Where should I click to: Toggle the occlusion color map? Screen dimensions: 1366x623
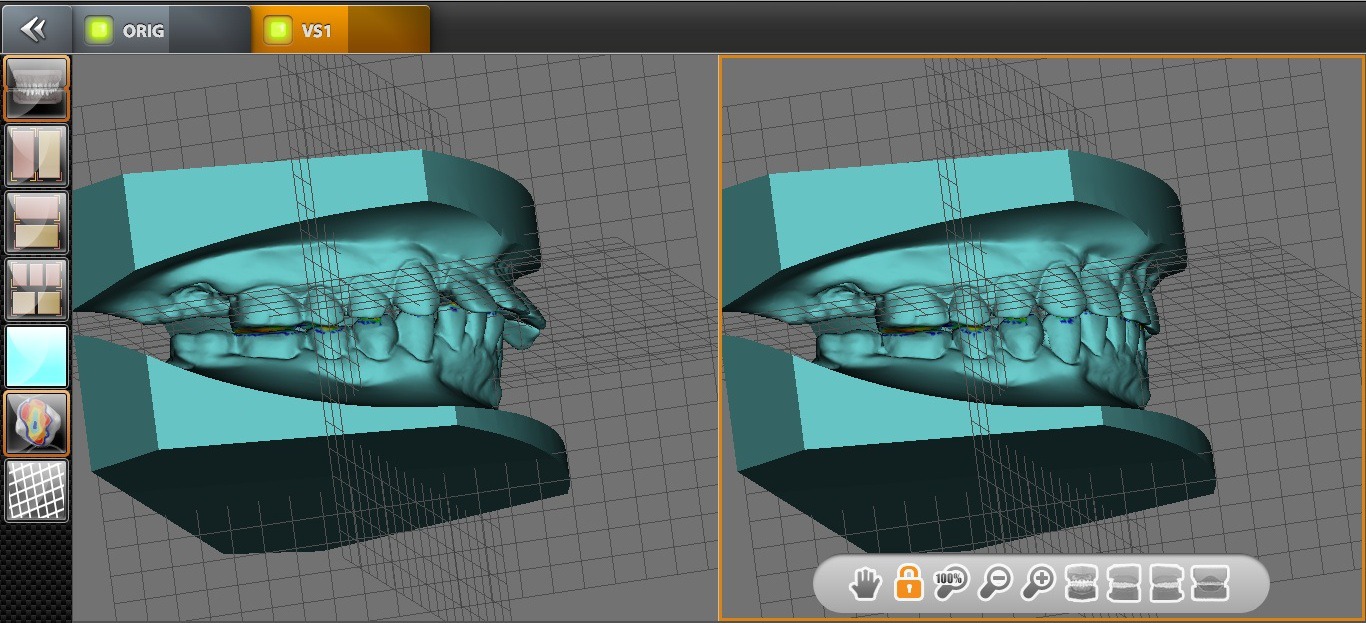click(x=37, y=423)
